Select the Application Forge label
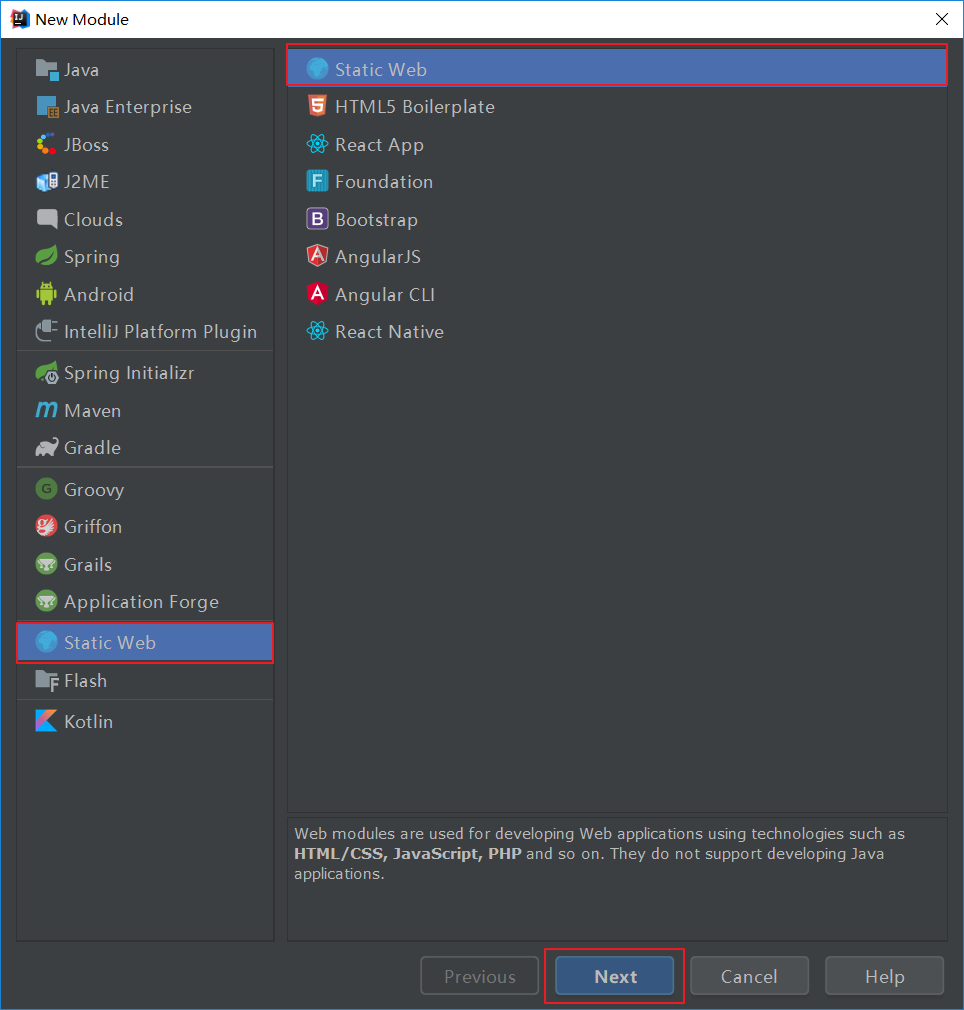 coord(142,602)
